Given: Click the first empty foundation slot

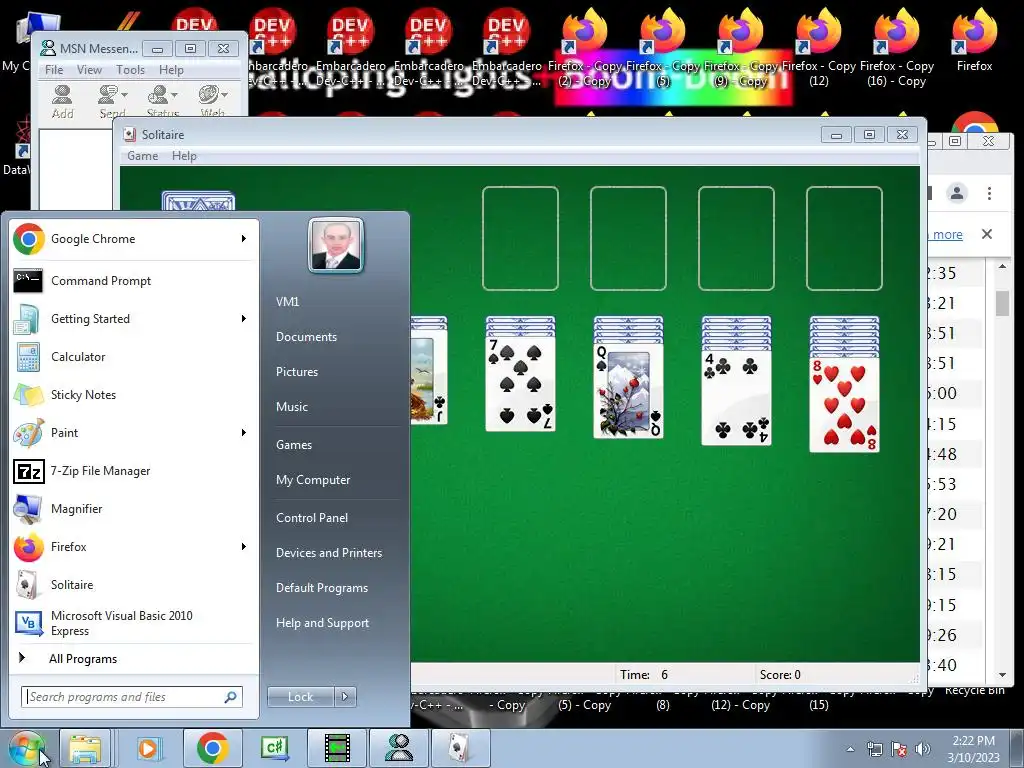Looking at the screenshot, I should pyautogui.click(x=520, y=238).
